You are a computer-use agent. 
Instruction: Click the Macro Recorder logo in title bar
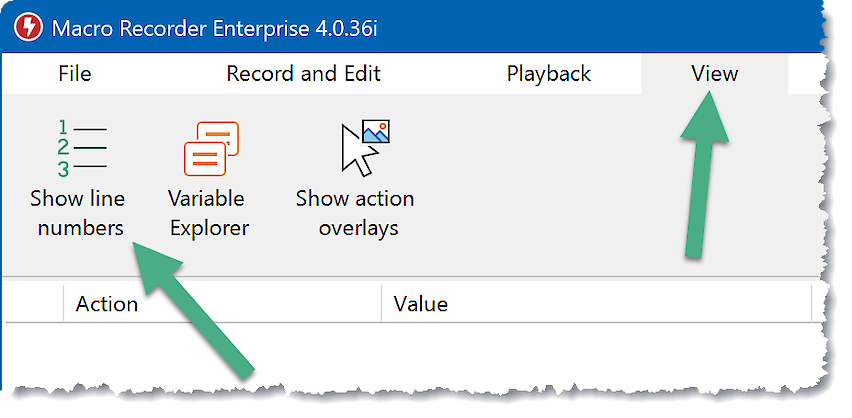coord(22,25)
